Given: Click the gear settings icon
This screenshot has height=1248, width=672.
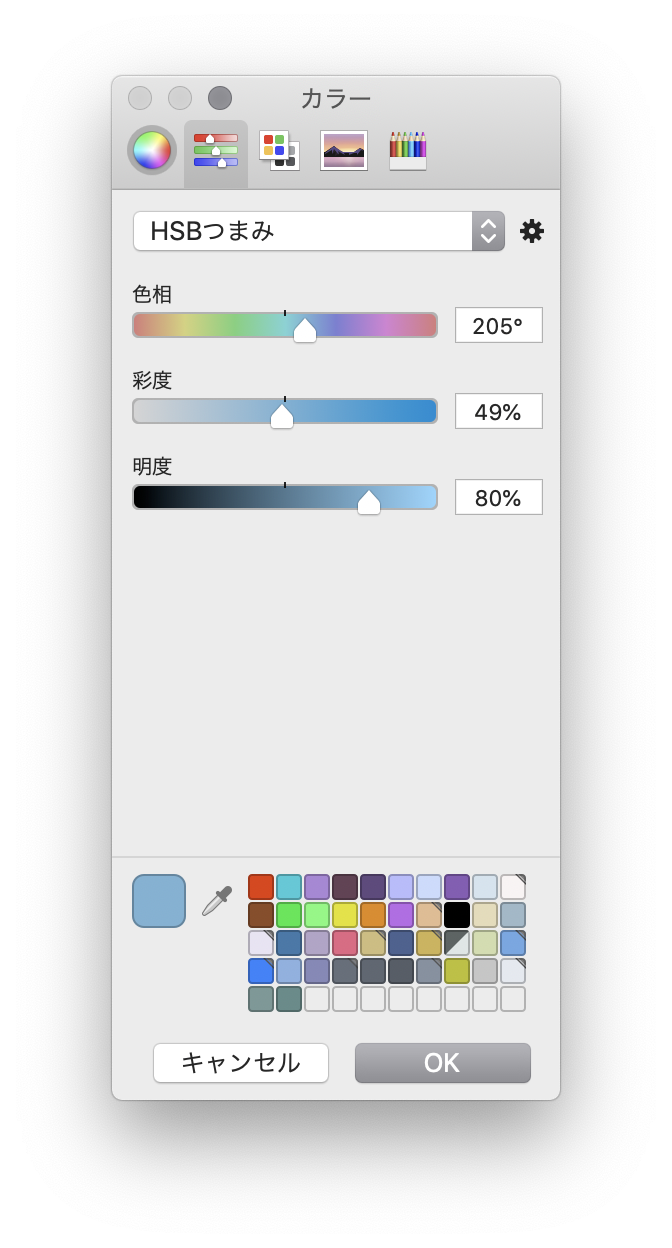Looking at the screenshot, I should 532,231.
